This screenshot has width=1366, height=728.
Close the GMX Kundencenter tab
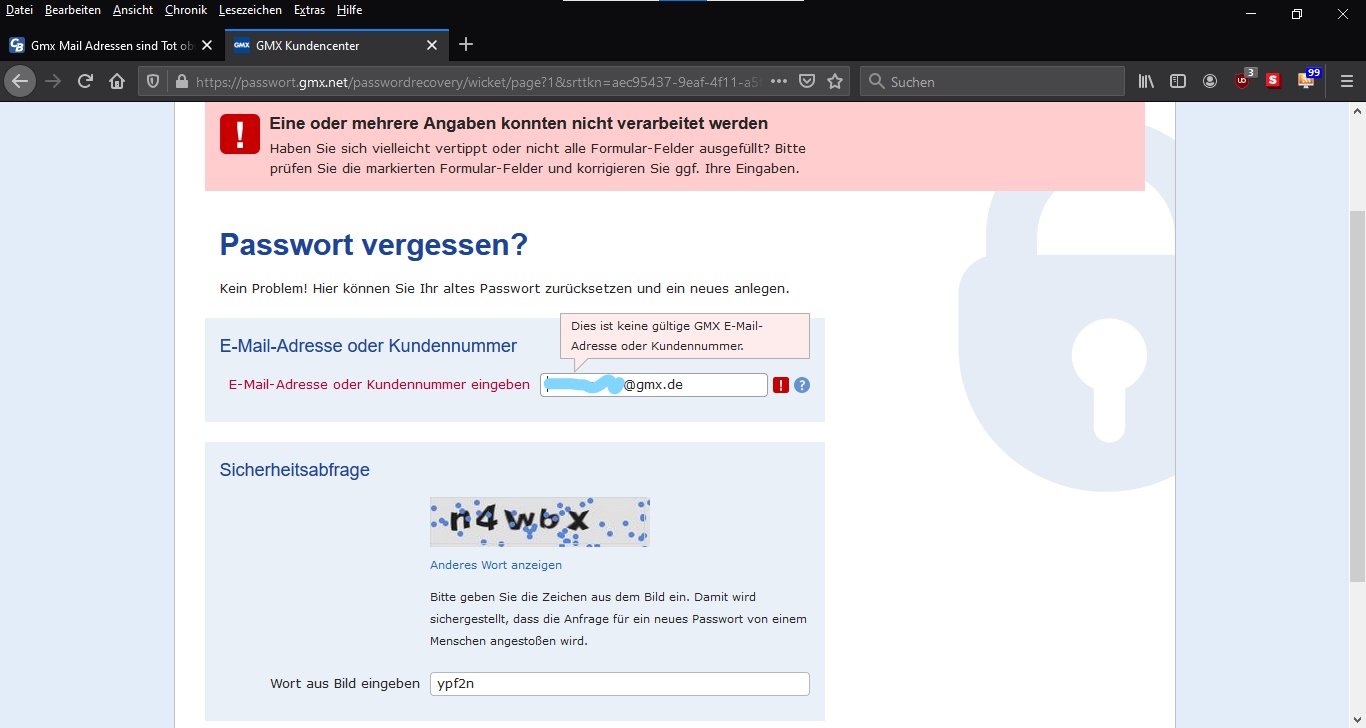[x=432, y=45]
